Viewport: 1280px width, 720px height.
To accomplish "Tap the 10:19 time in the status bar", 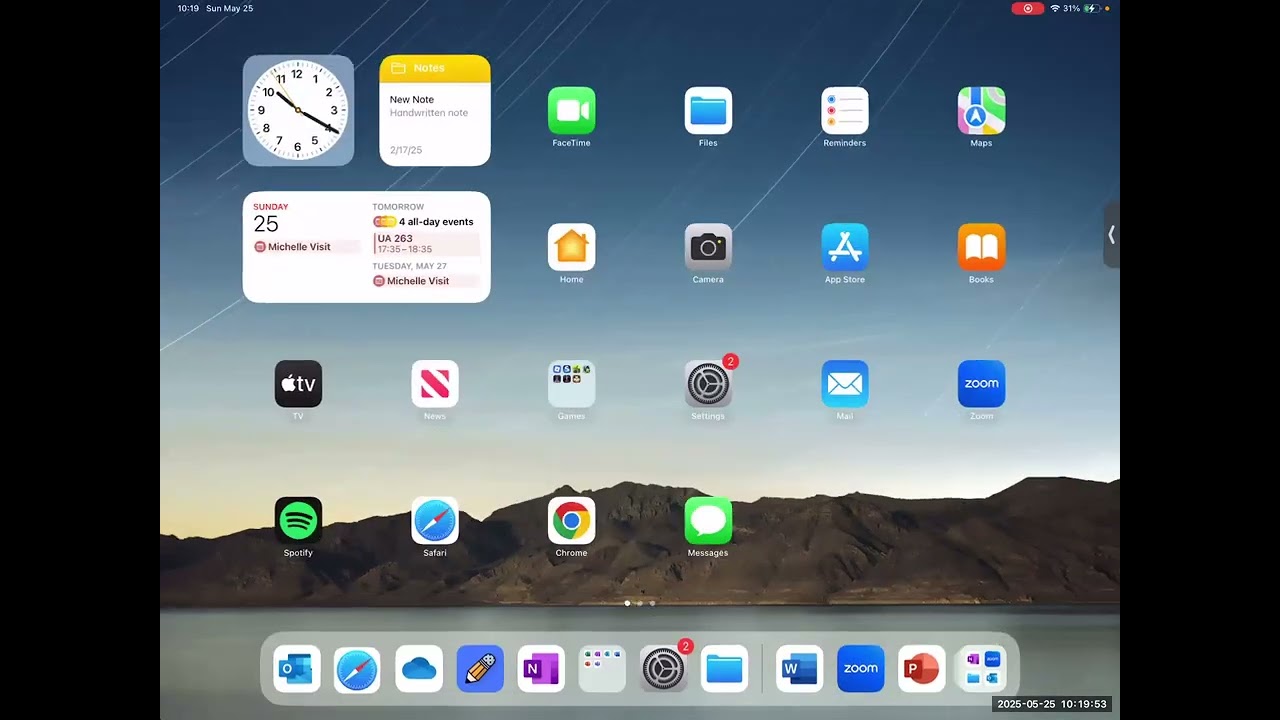I will (188, 8).
